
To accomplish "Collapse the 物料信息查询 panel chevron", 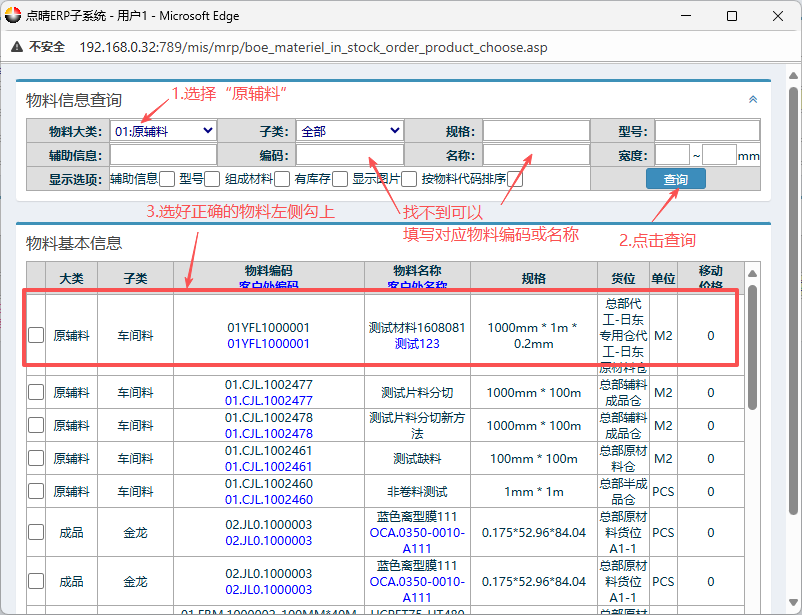I will (x=753, y=99).
